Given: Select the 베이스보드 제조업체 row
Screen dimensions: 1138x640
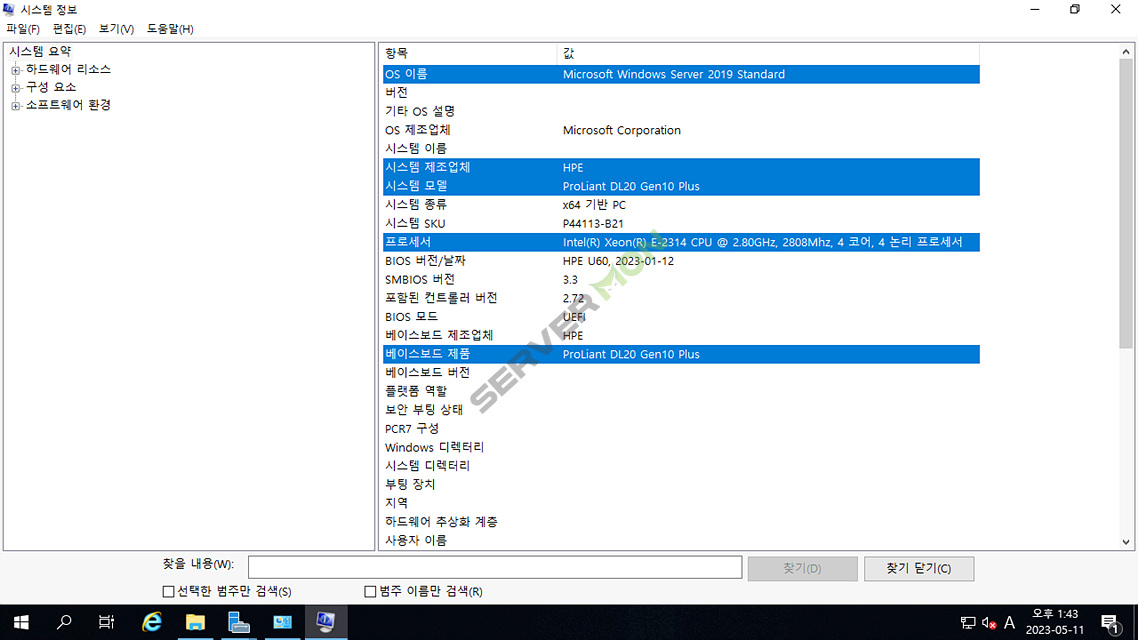Looking at the screenshot, I should [681, 335].
